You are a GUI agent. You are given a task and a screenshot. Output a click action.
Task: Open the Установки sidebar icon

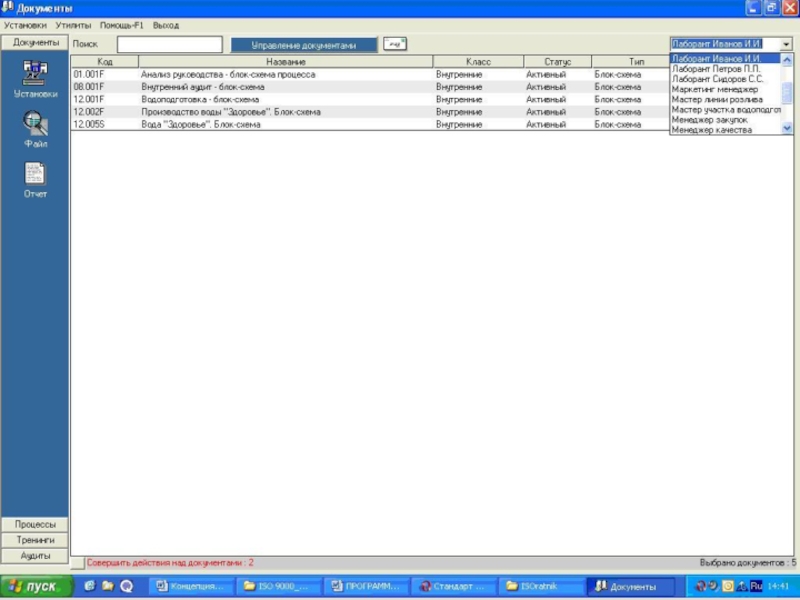(x=35, y=72)
